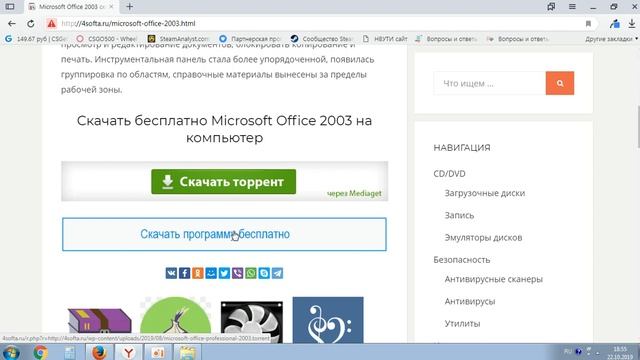Launch Firefox from the taskbar
640x360 pixels.
click(x=99, y=352)
